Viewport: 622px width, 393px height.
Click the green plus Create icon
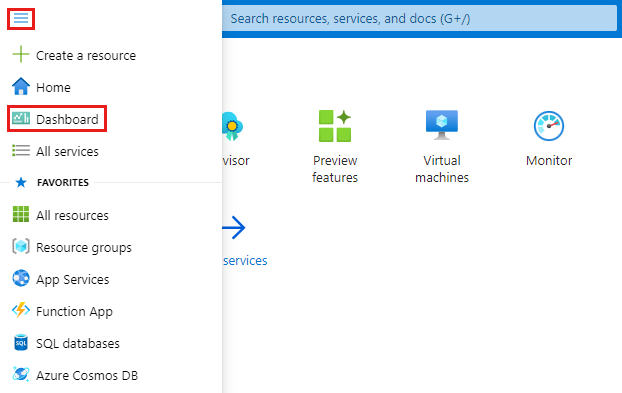(21, 54)
